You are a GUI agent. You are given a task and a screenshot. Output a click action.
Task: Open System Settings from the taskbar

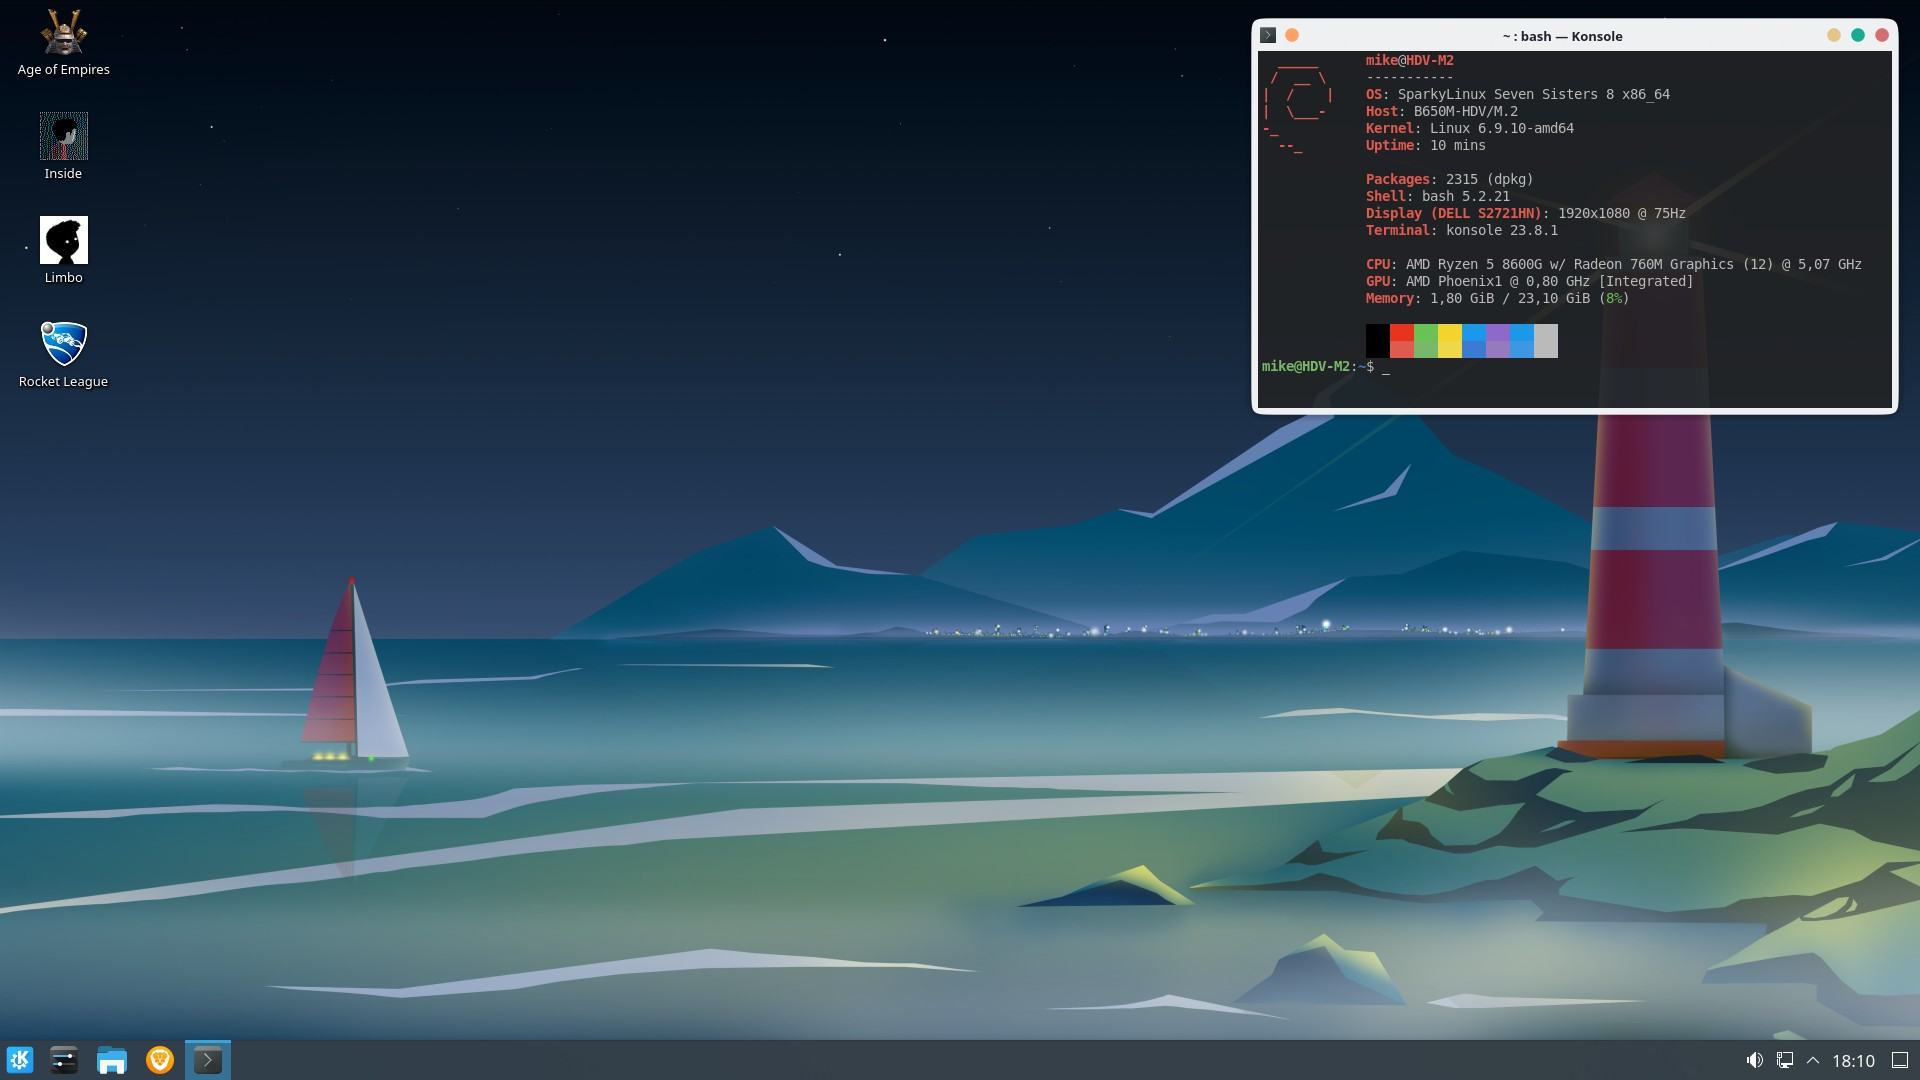click(x=64, y=1060)
